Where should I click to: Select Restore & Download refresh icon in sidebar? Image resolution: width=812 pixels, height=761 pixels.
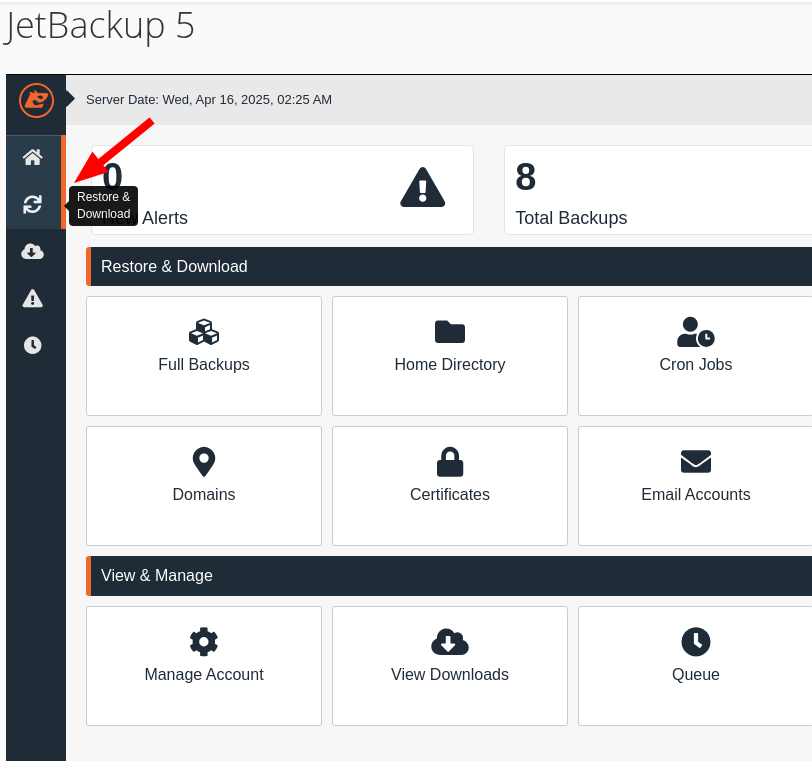tap(33, 204)
